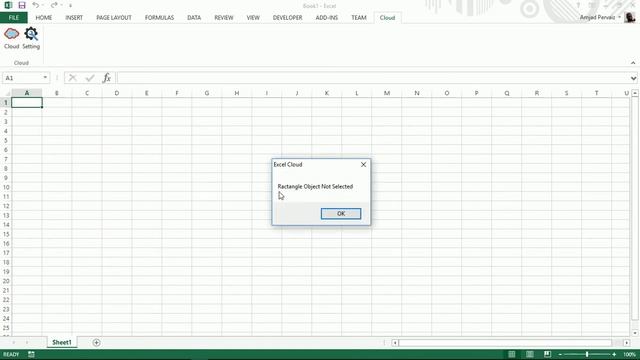Expand the formula bar

(x=633, y=78)
